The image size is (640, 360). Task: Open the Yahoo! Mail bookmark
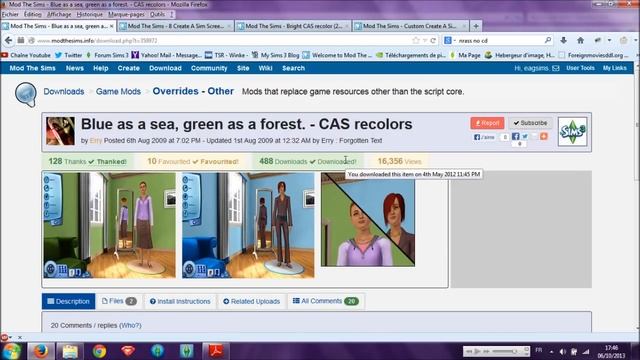[166, 55]
